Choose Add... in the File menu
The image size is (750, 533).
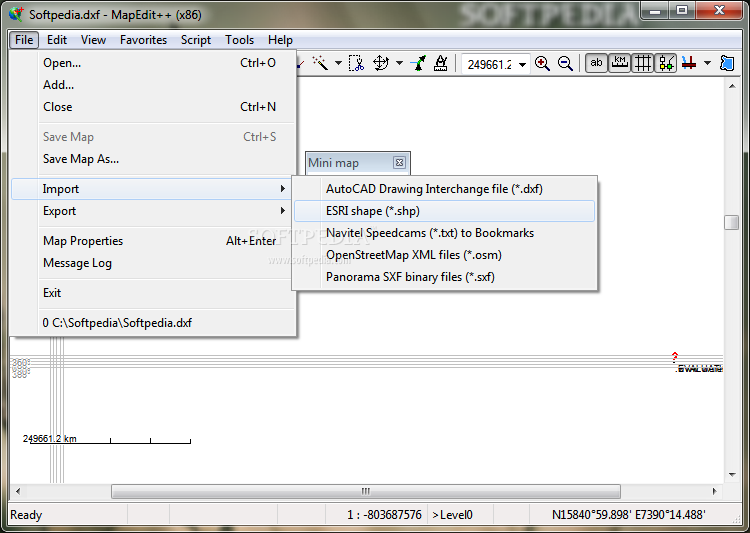pos(153,85)
